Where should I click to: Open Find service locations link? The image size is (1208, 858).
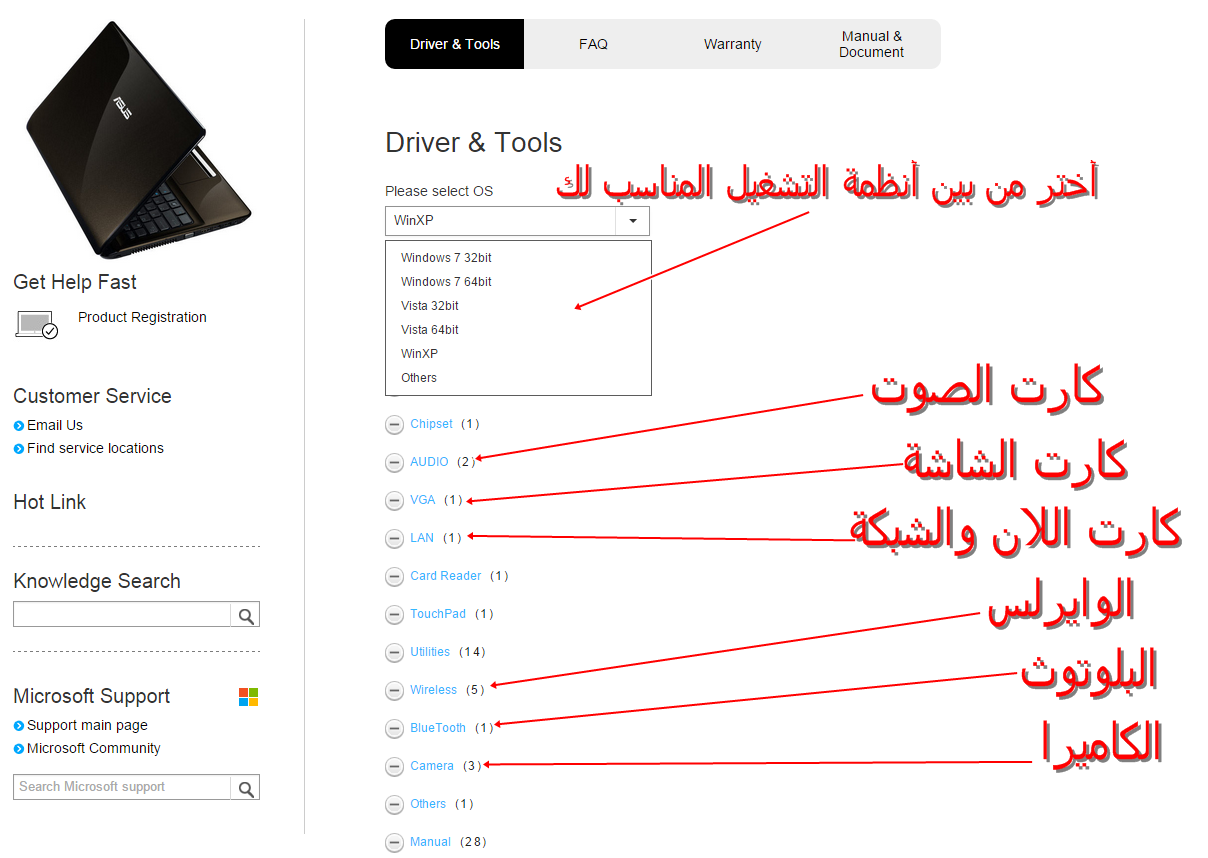coord(95,448)
